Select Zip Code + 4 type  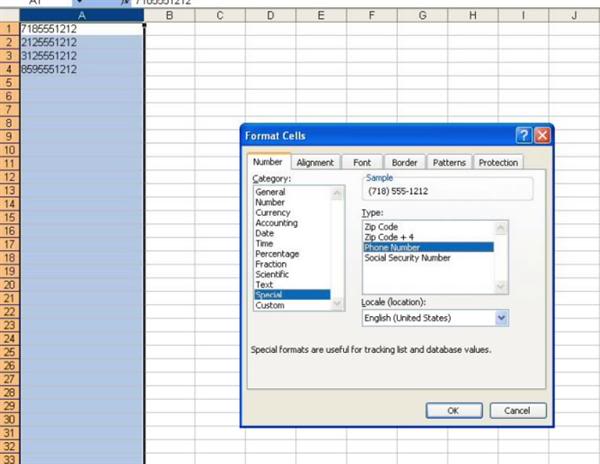point(389,237)
